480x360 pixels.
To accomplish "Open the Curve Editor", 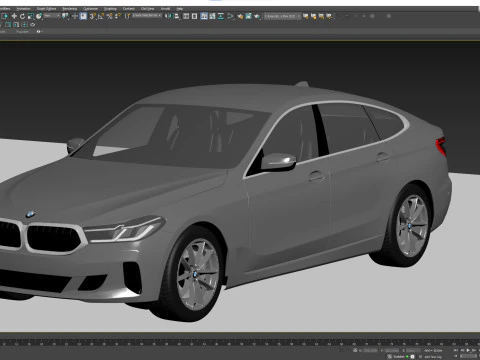I will [212, 16].
